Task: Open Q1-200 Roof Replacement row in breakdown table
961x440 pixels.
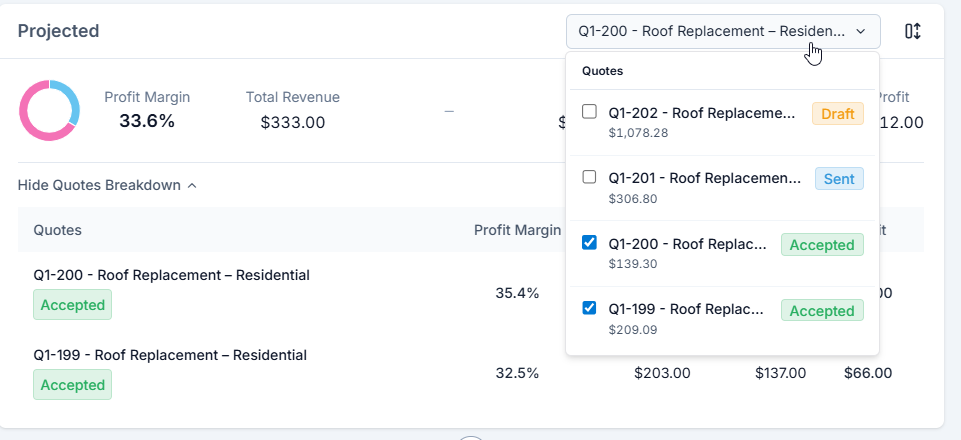Action: (171, 275)
